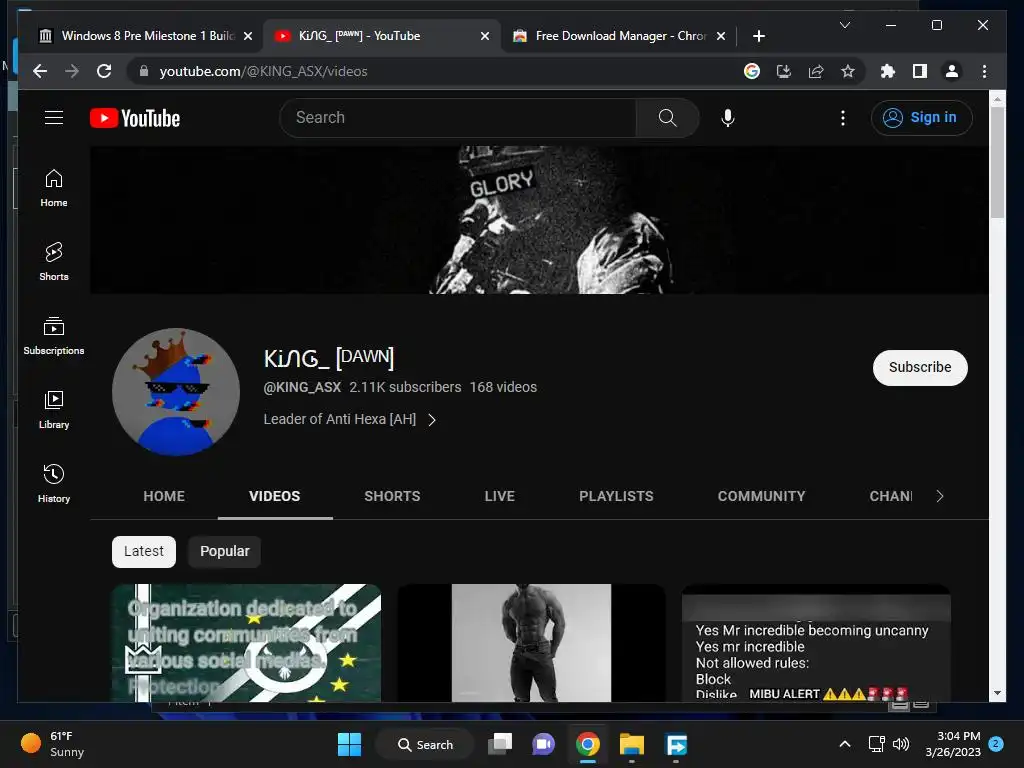Close the Free Download Manager tab
The image size is (1024, 768).
click(x=720, y=36)
